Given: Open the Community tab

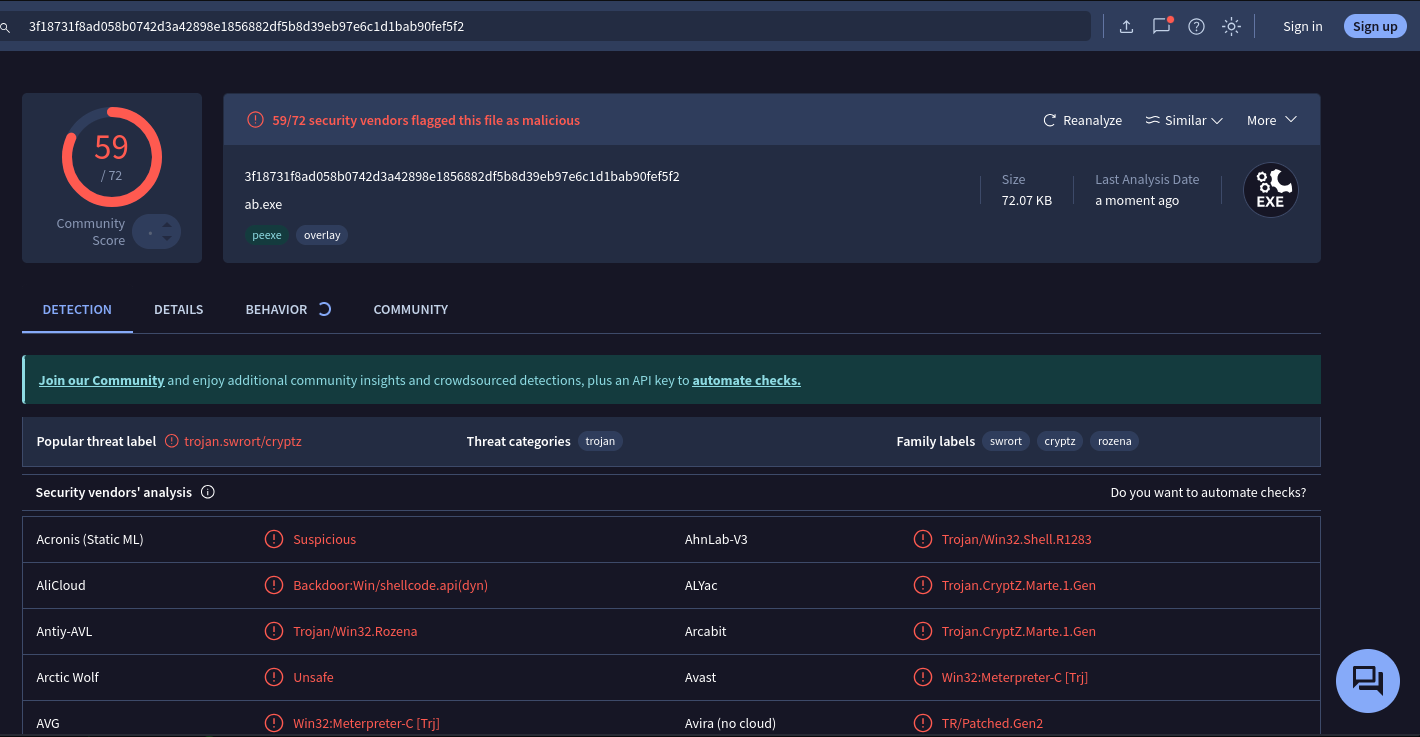Looking at the screenshot, I should coord(411,309).
